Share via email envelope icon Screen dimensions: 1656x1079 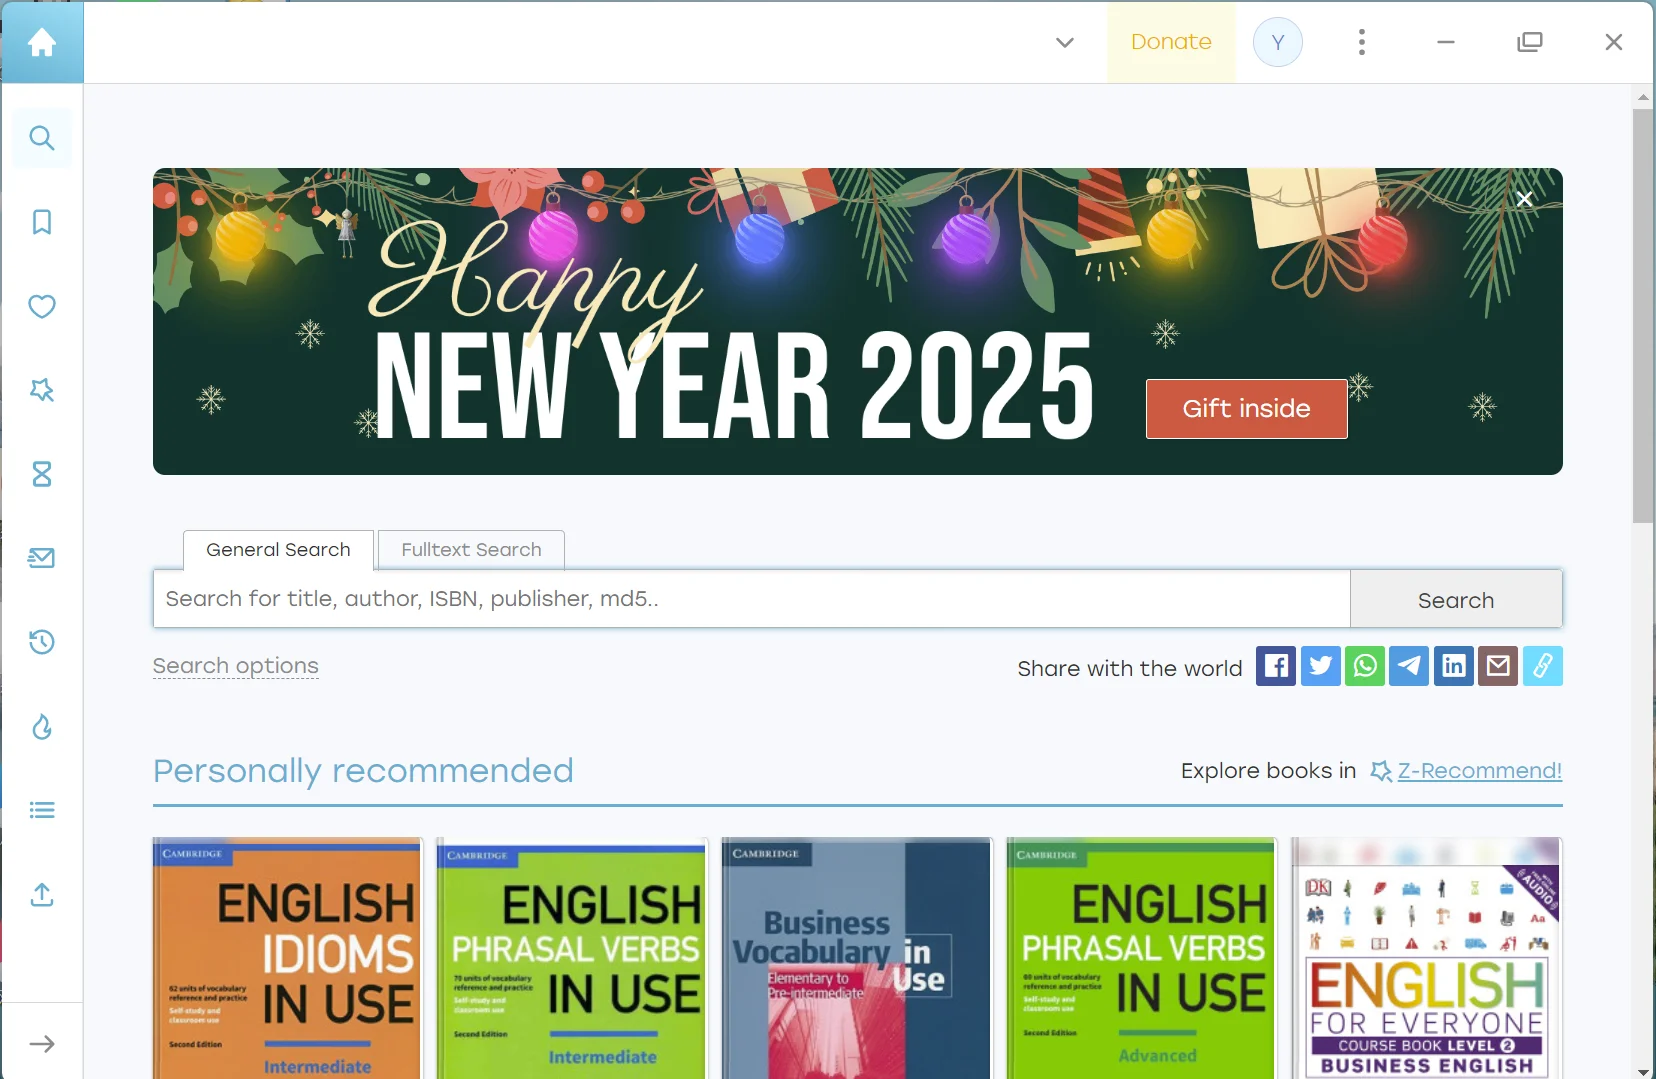1498,666
